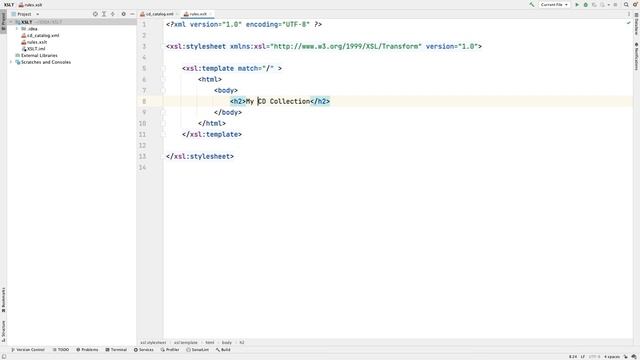The height and width of the screenshot is (360, 640).
Task: Select External Libraries node
Action: point(36,56)
